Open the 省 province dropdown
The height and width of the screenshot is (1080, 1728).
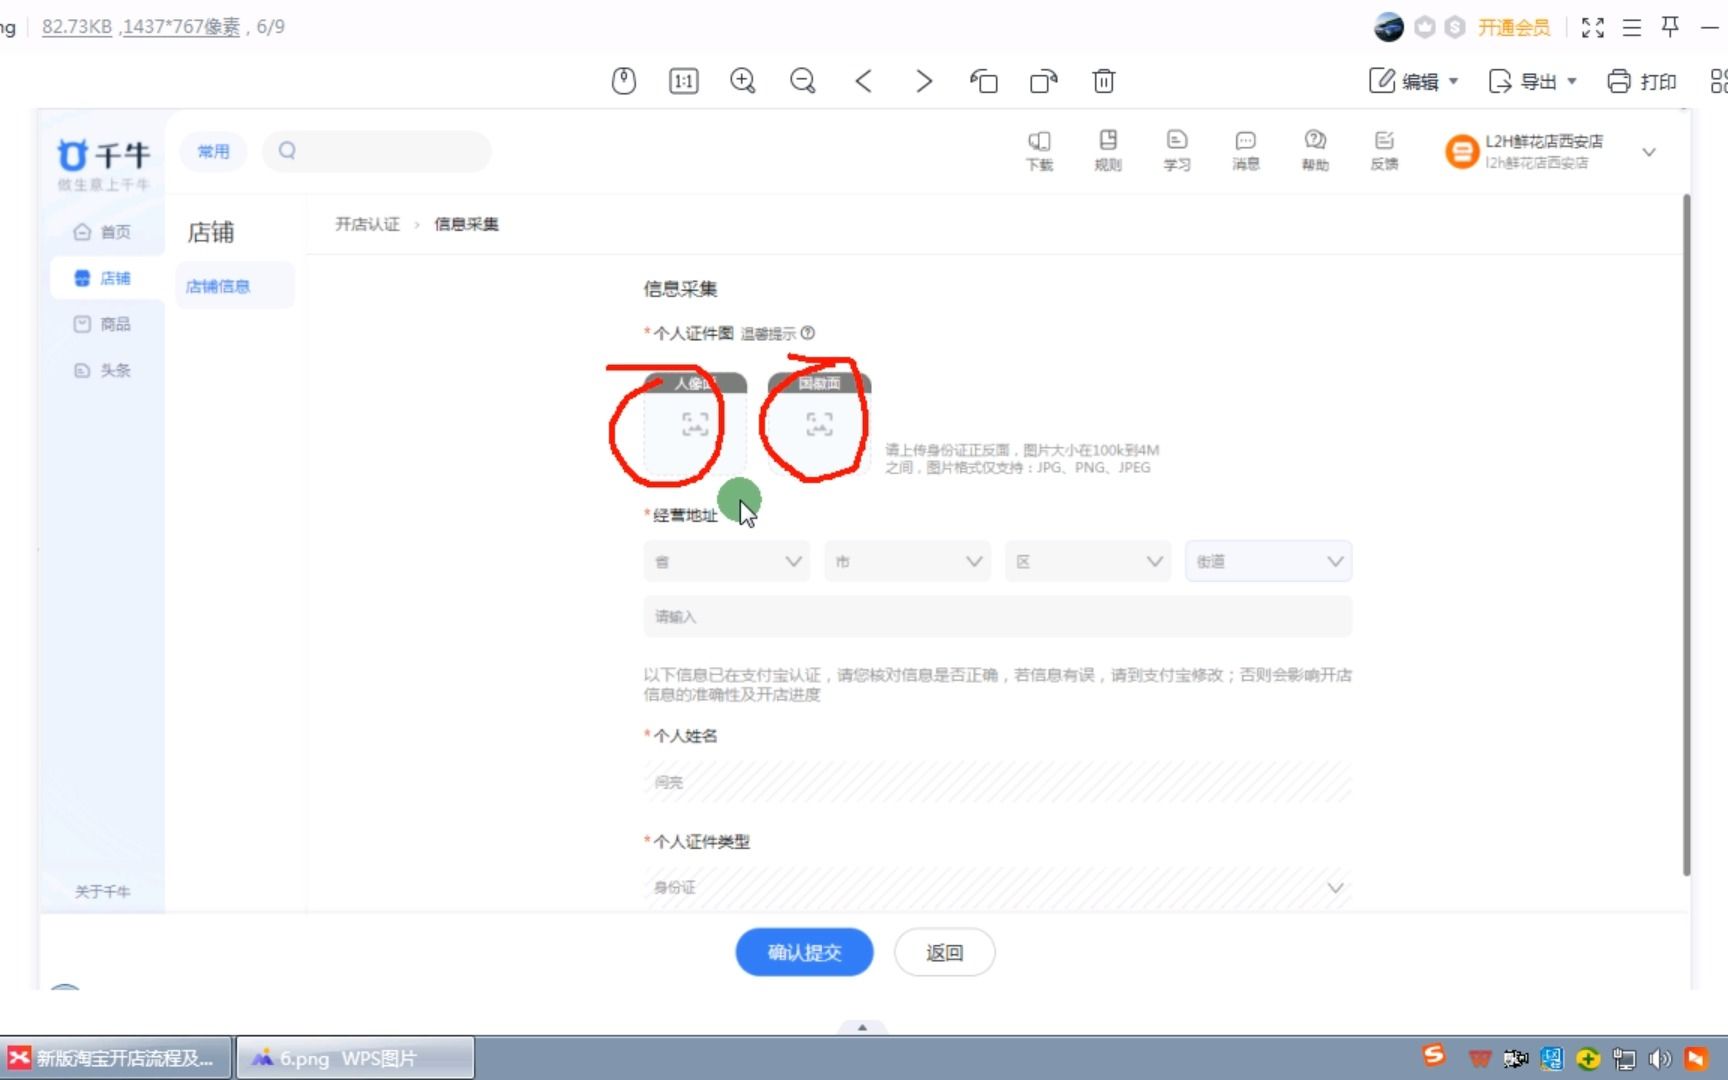727,561
